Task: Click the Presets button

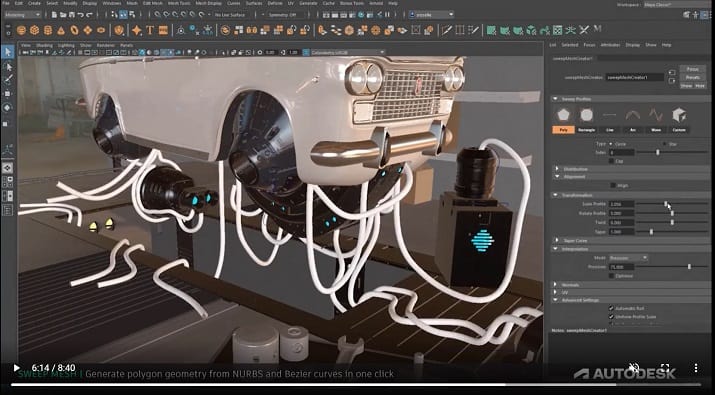Action: [692, 77]
